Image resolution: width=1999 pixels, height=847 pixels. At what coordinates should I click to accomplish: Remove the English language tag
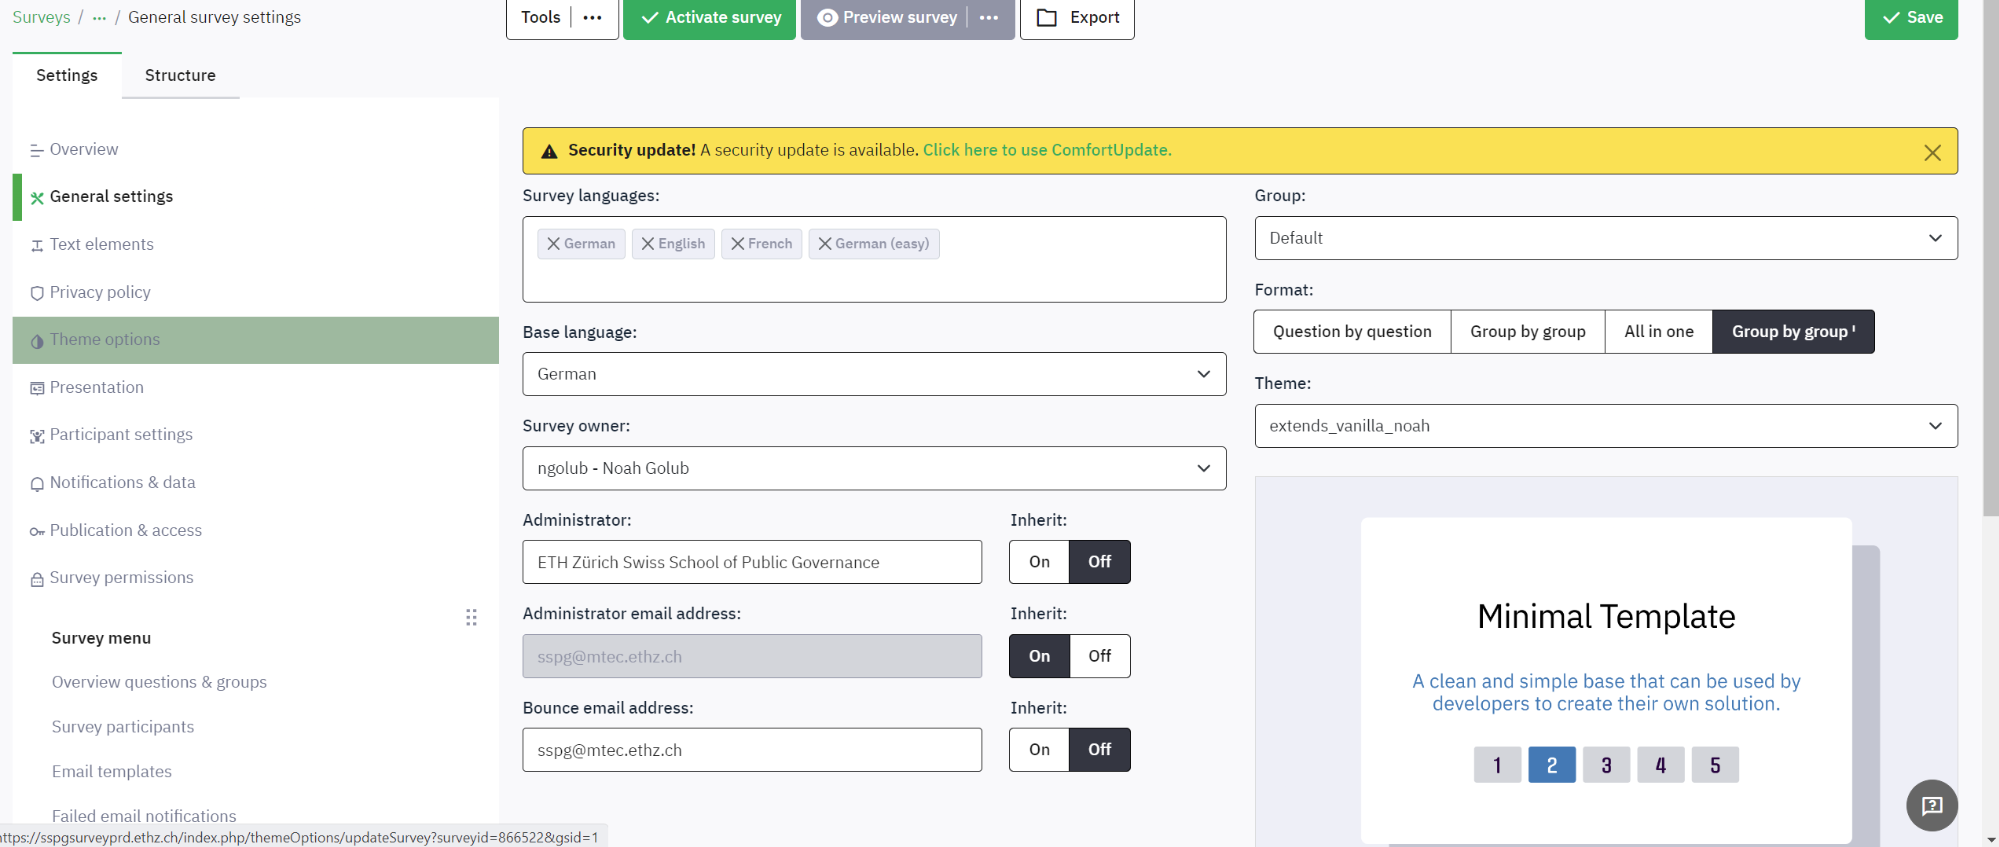(x=648, y=244)
